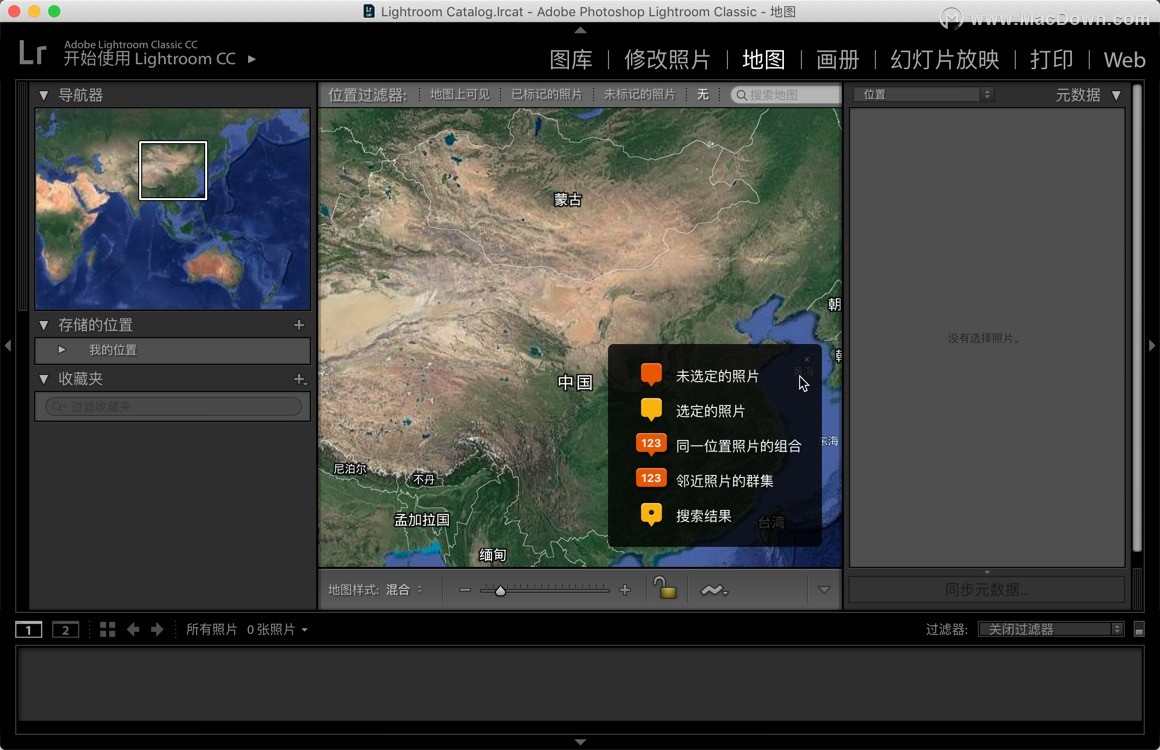Click the 搜索结果 marker icon

(651, 515)
